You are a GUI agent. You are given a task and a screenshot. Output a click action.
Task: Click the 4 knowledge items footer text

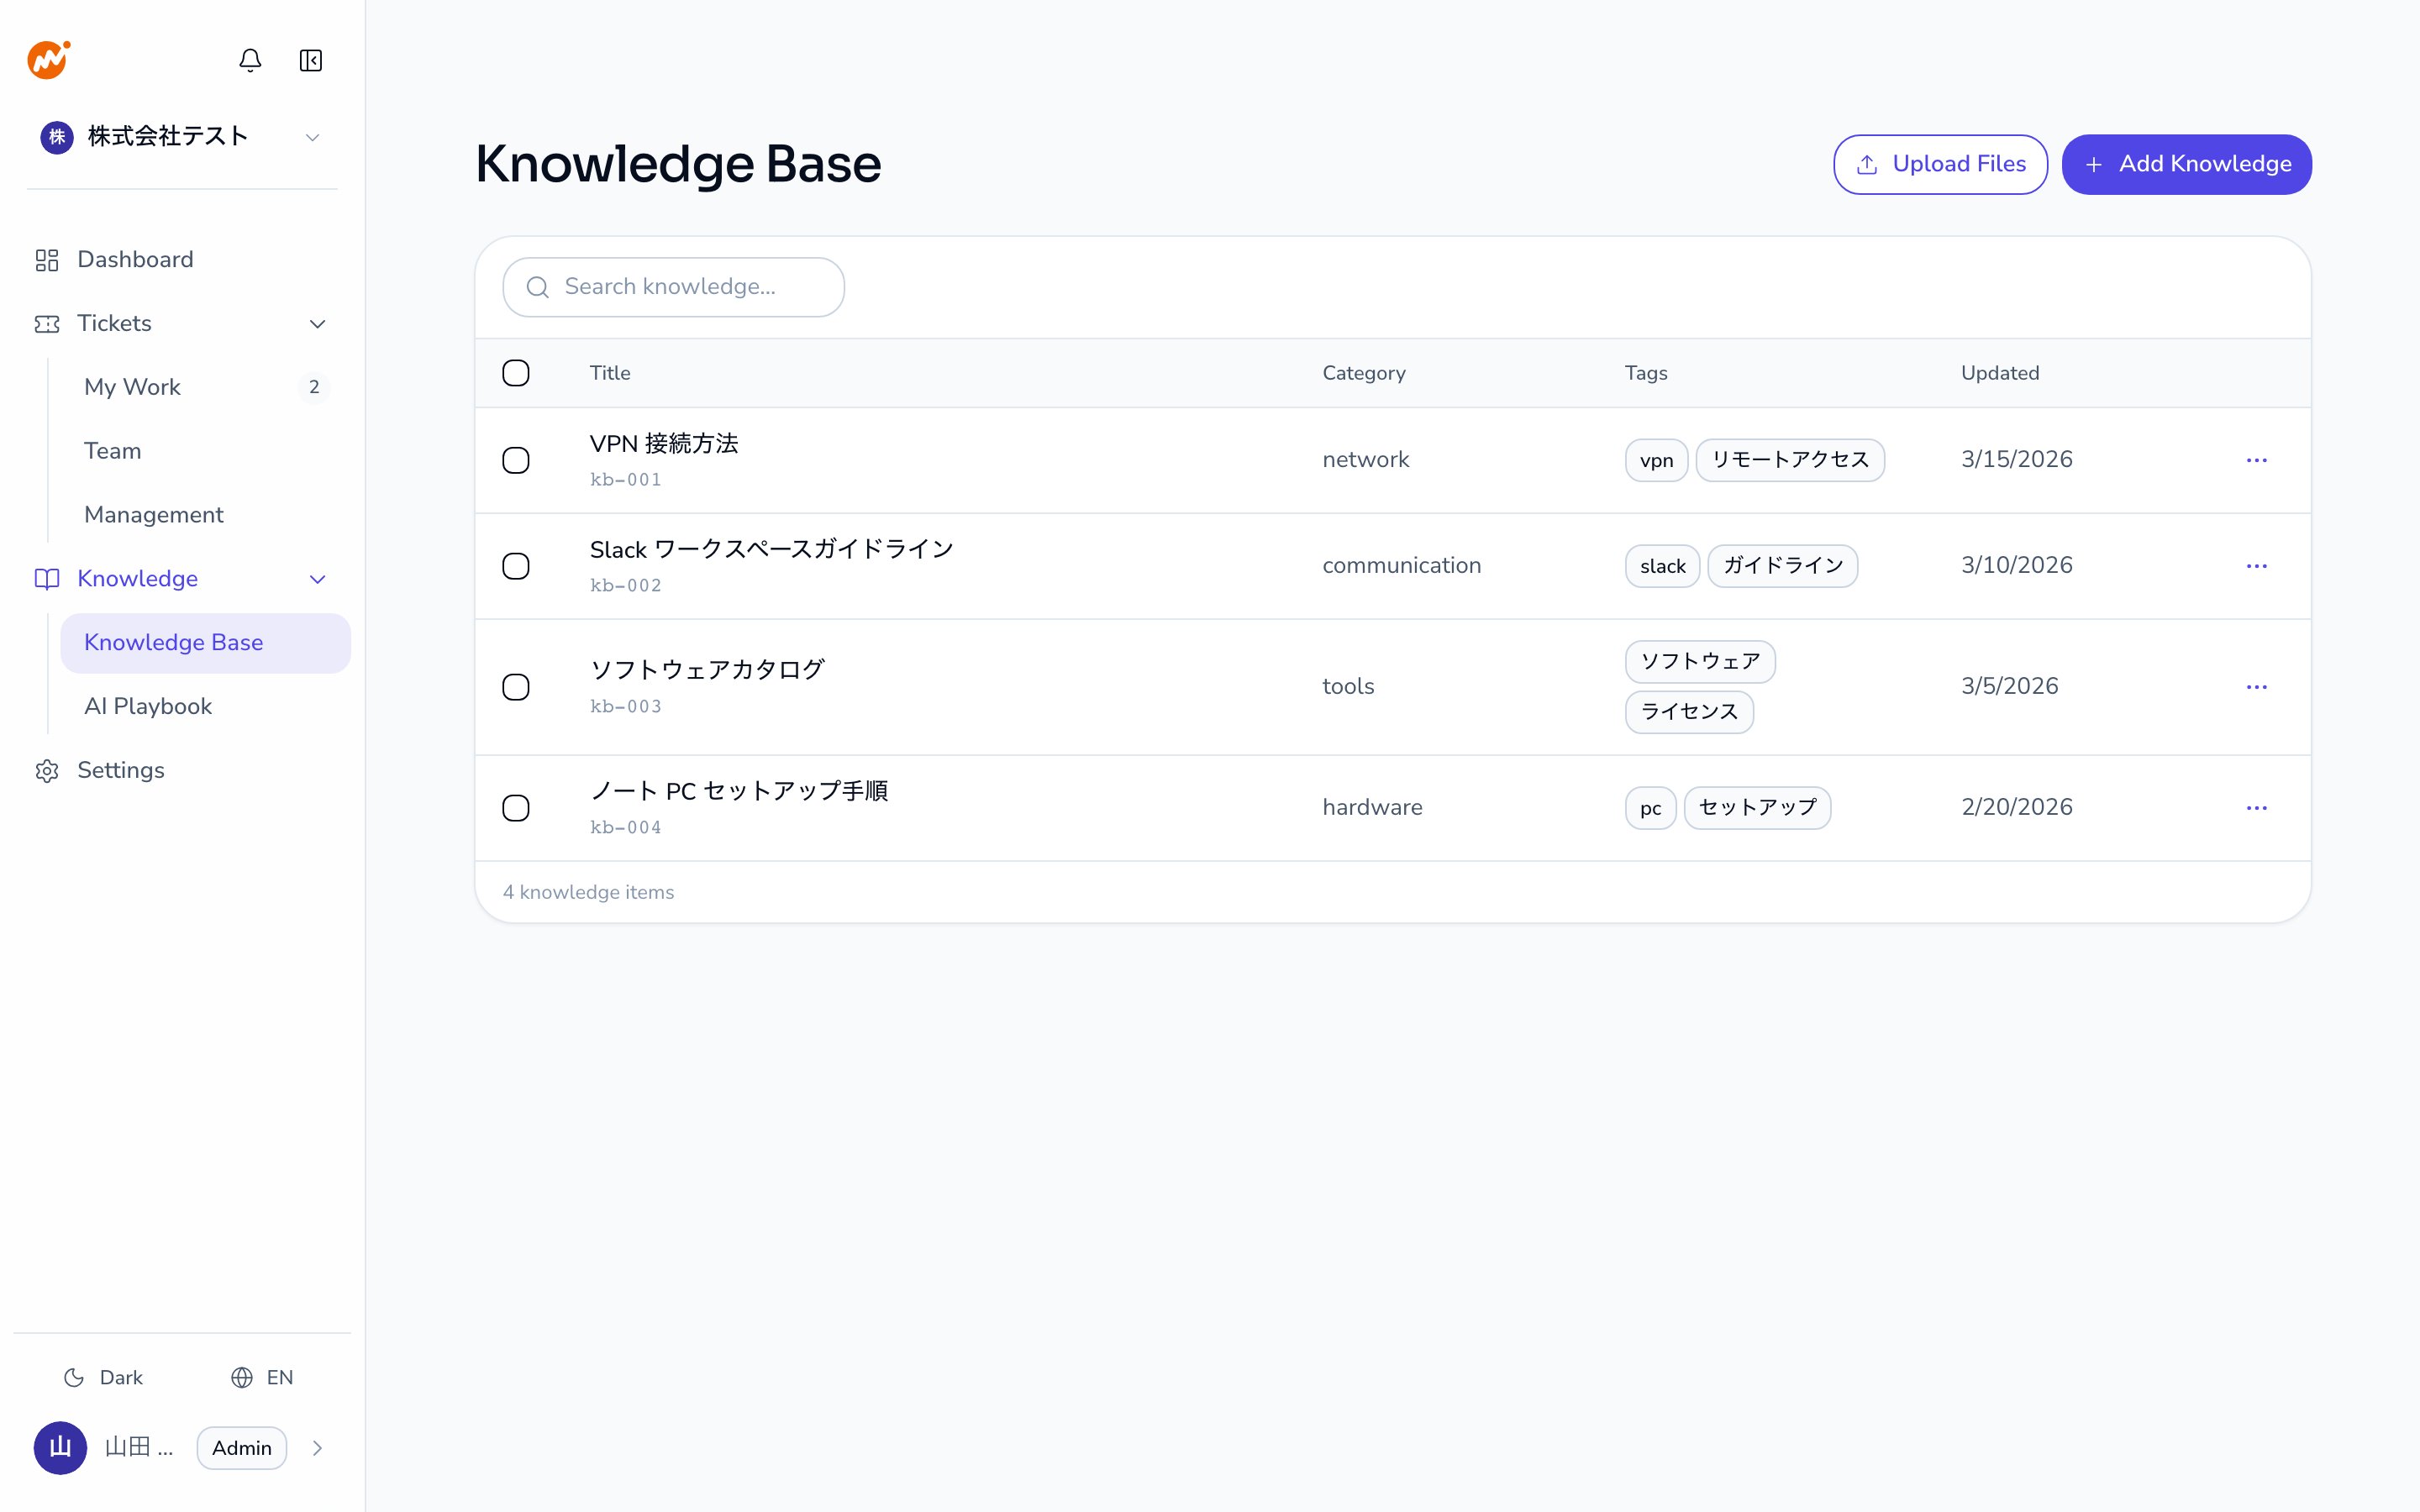[x=588, y=892]
